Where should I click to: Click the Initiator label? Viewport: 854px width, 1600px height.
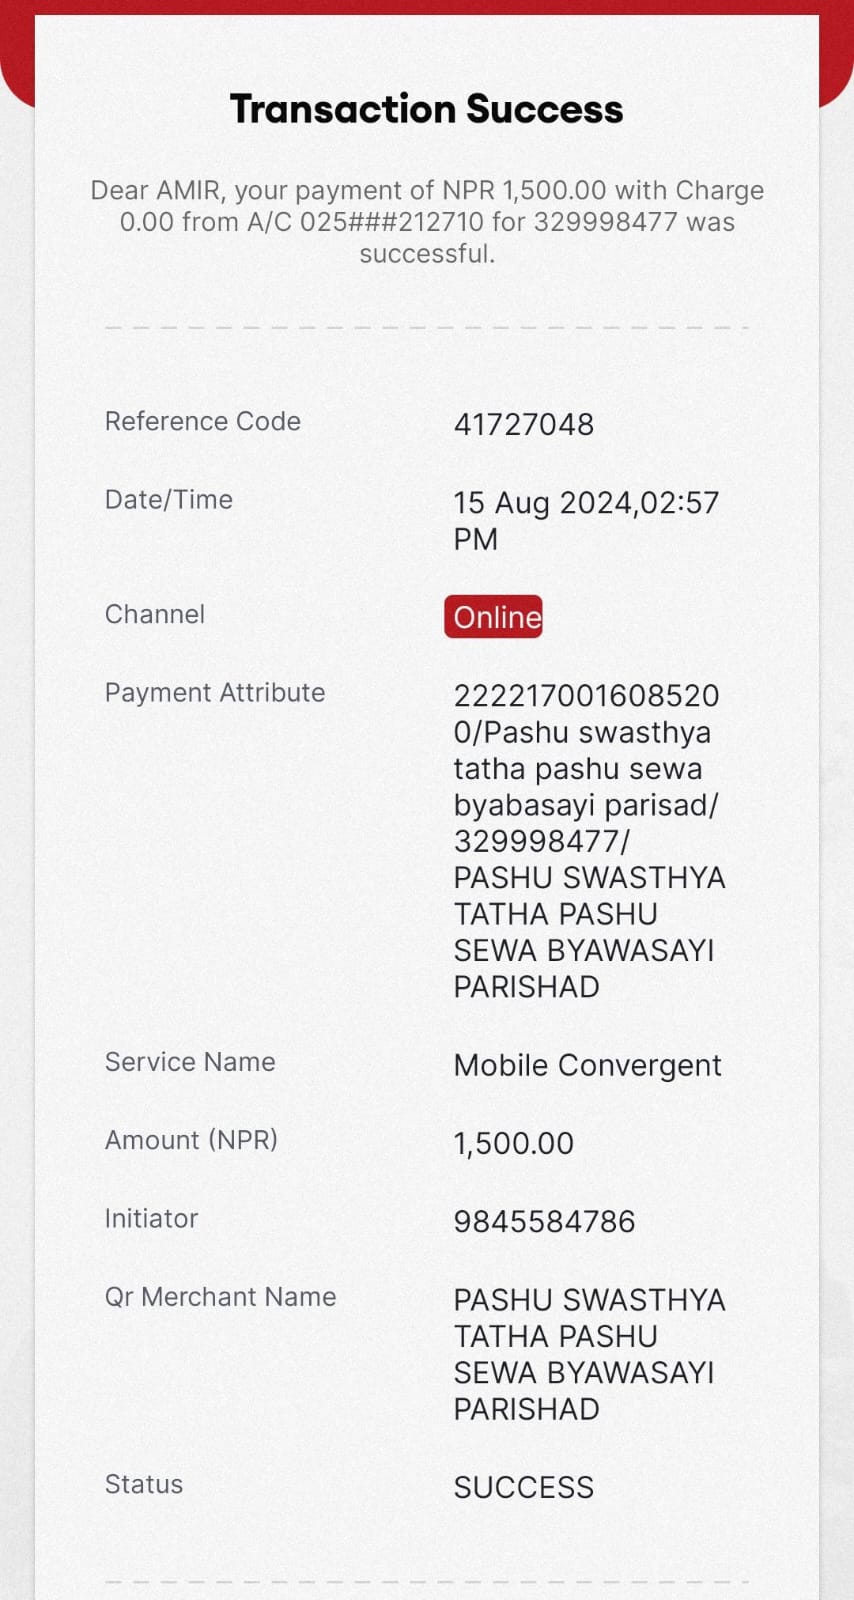click(152, 1218)
